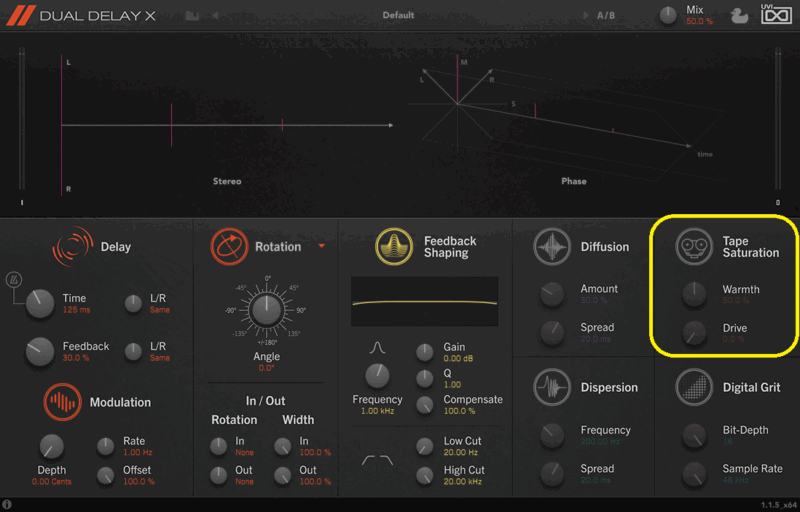Click the Phase view label
This screenshot has width=800, height=512.
(574, 182)
